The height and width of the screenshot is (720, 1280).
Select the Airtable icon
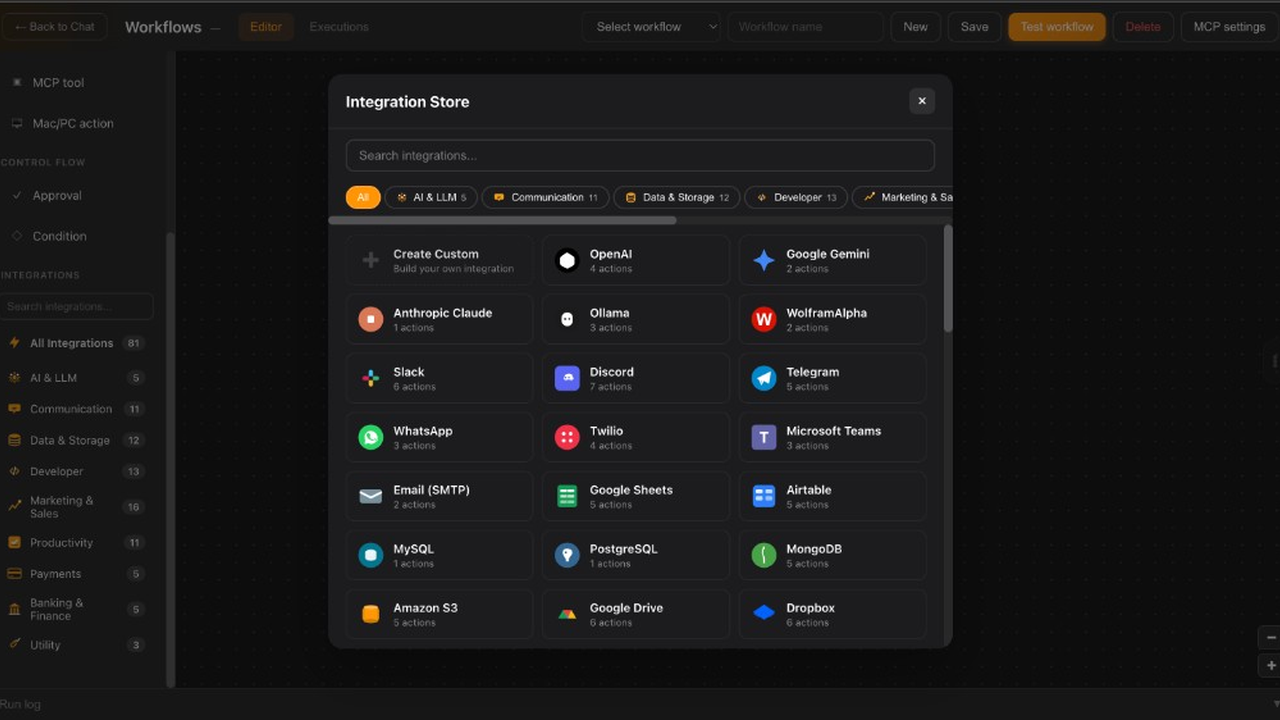click(x=764, y=497)
